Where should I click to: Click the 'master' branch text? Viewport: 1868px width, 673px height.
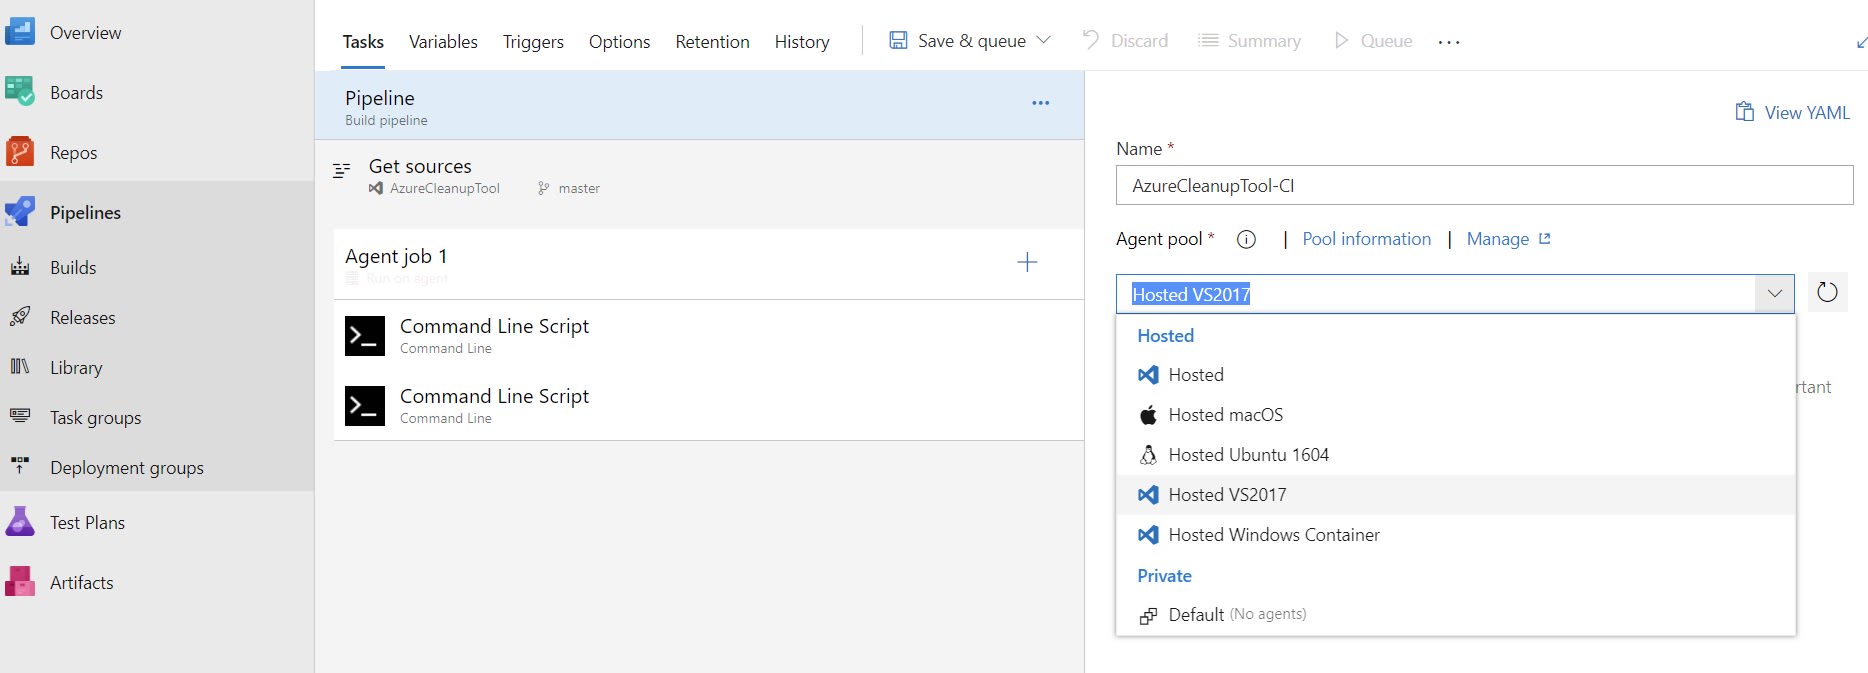579,188
